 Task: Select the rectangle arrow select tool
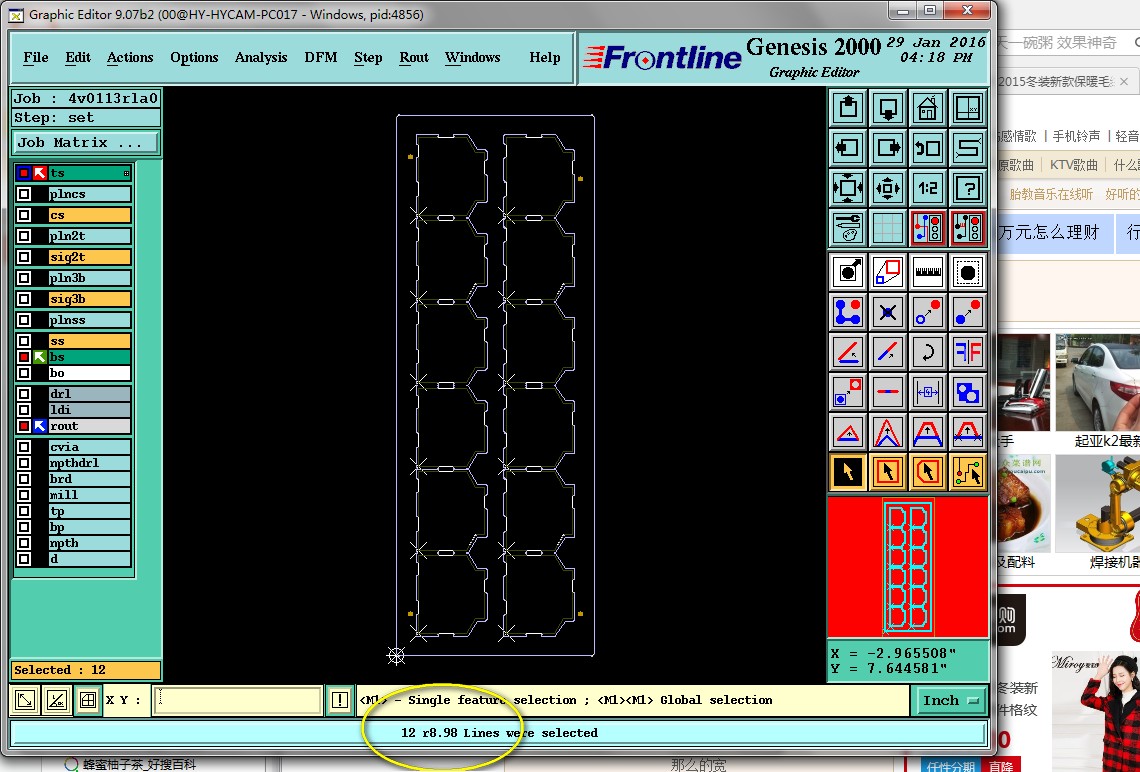coord(888,473)
